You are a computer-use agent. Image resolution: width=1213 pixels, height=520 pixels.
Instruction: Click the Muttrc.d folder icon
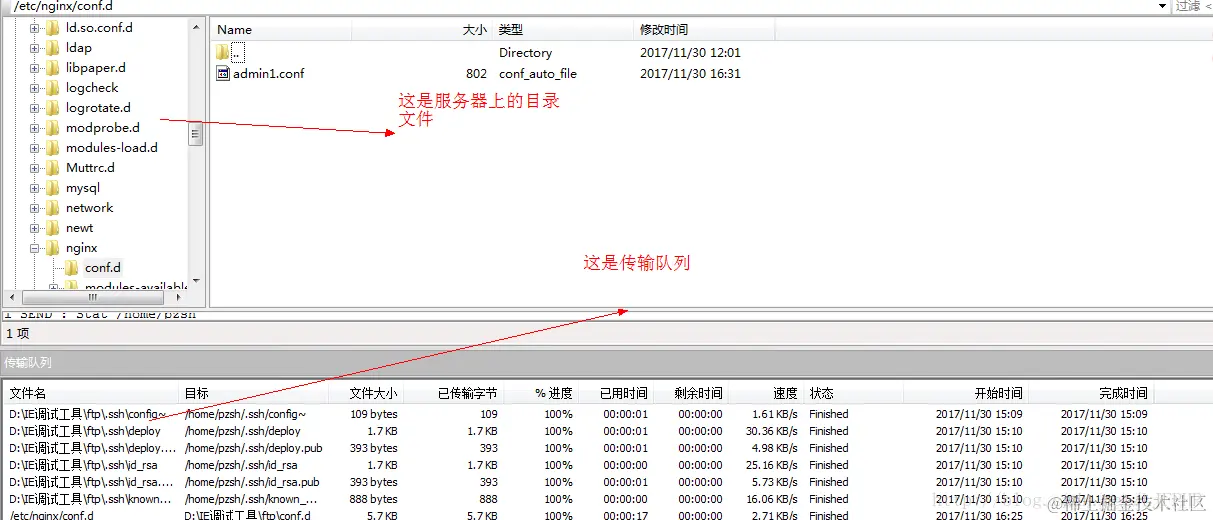pyautogui.click(x=53, y=168)
